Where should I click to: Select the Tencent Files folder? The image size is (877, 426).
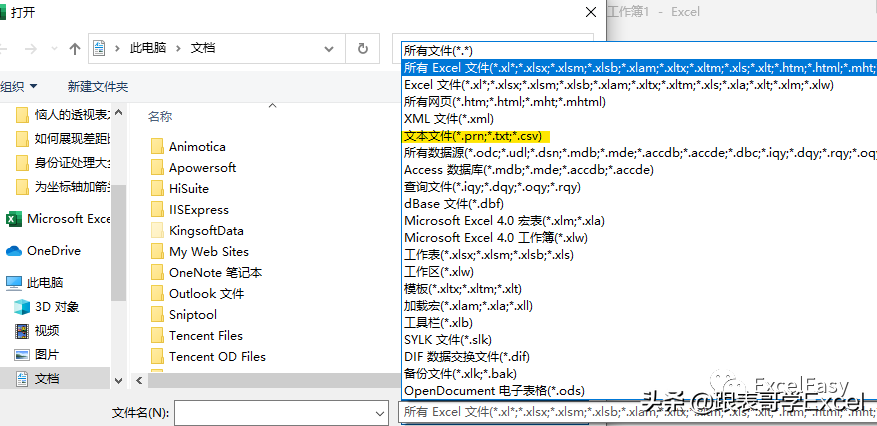tap(197, 336)
